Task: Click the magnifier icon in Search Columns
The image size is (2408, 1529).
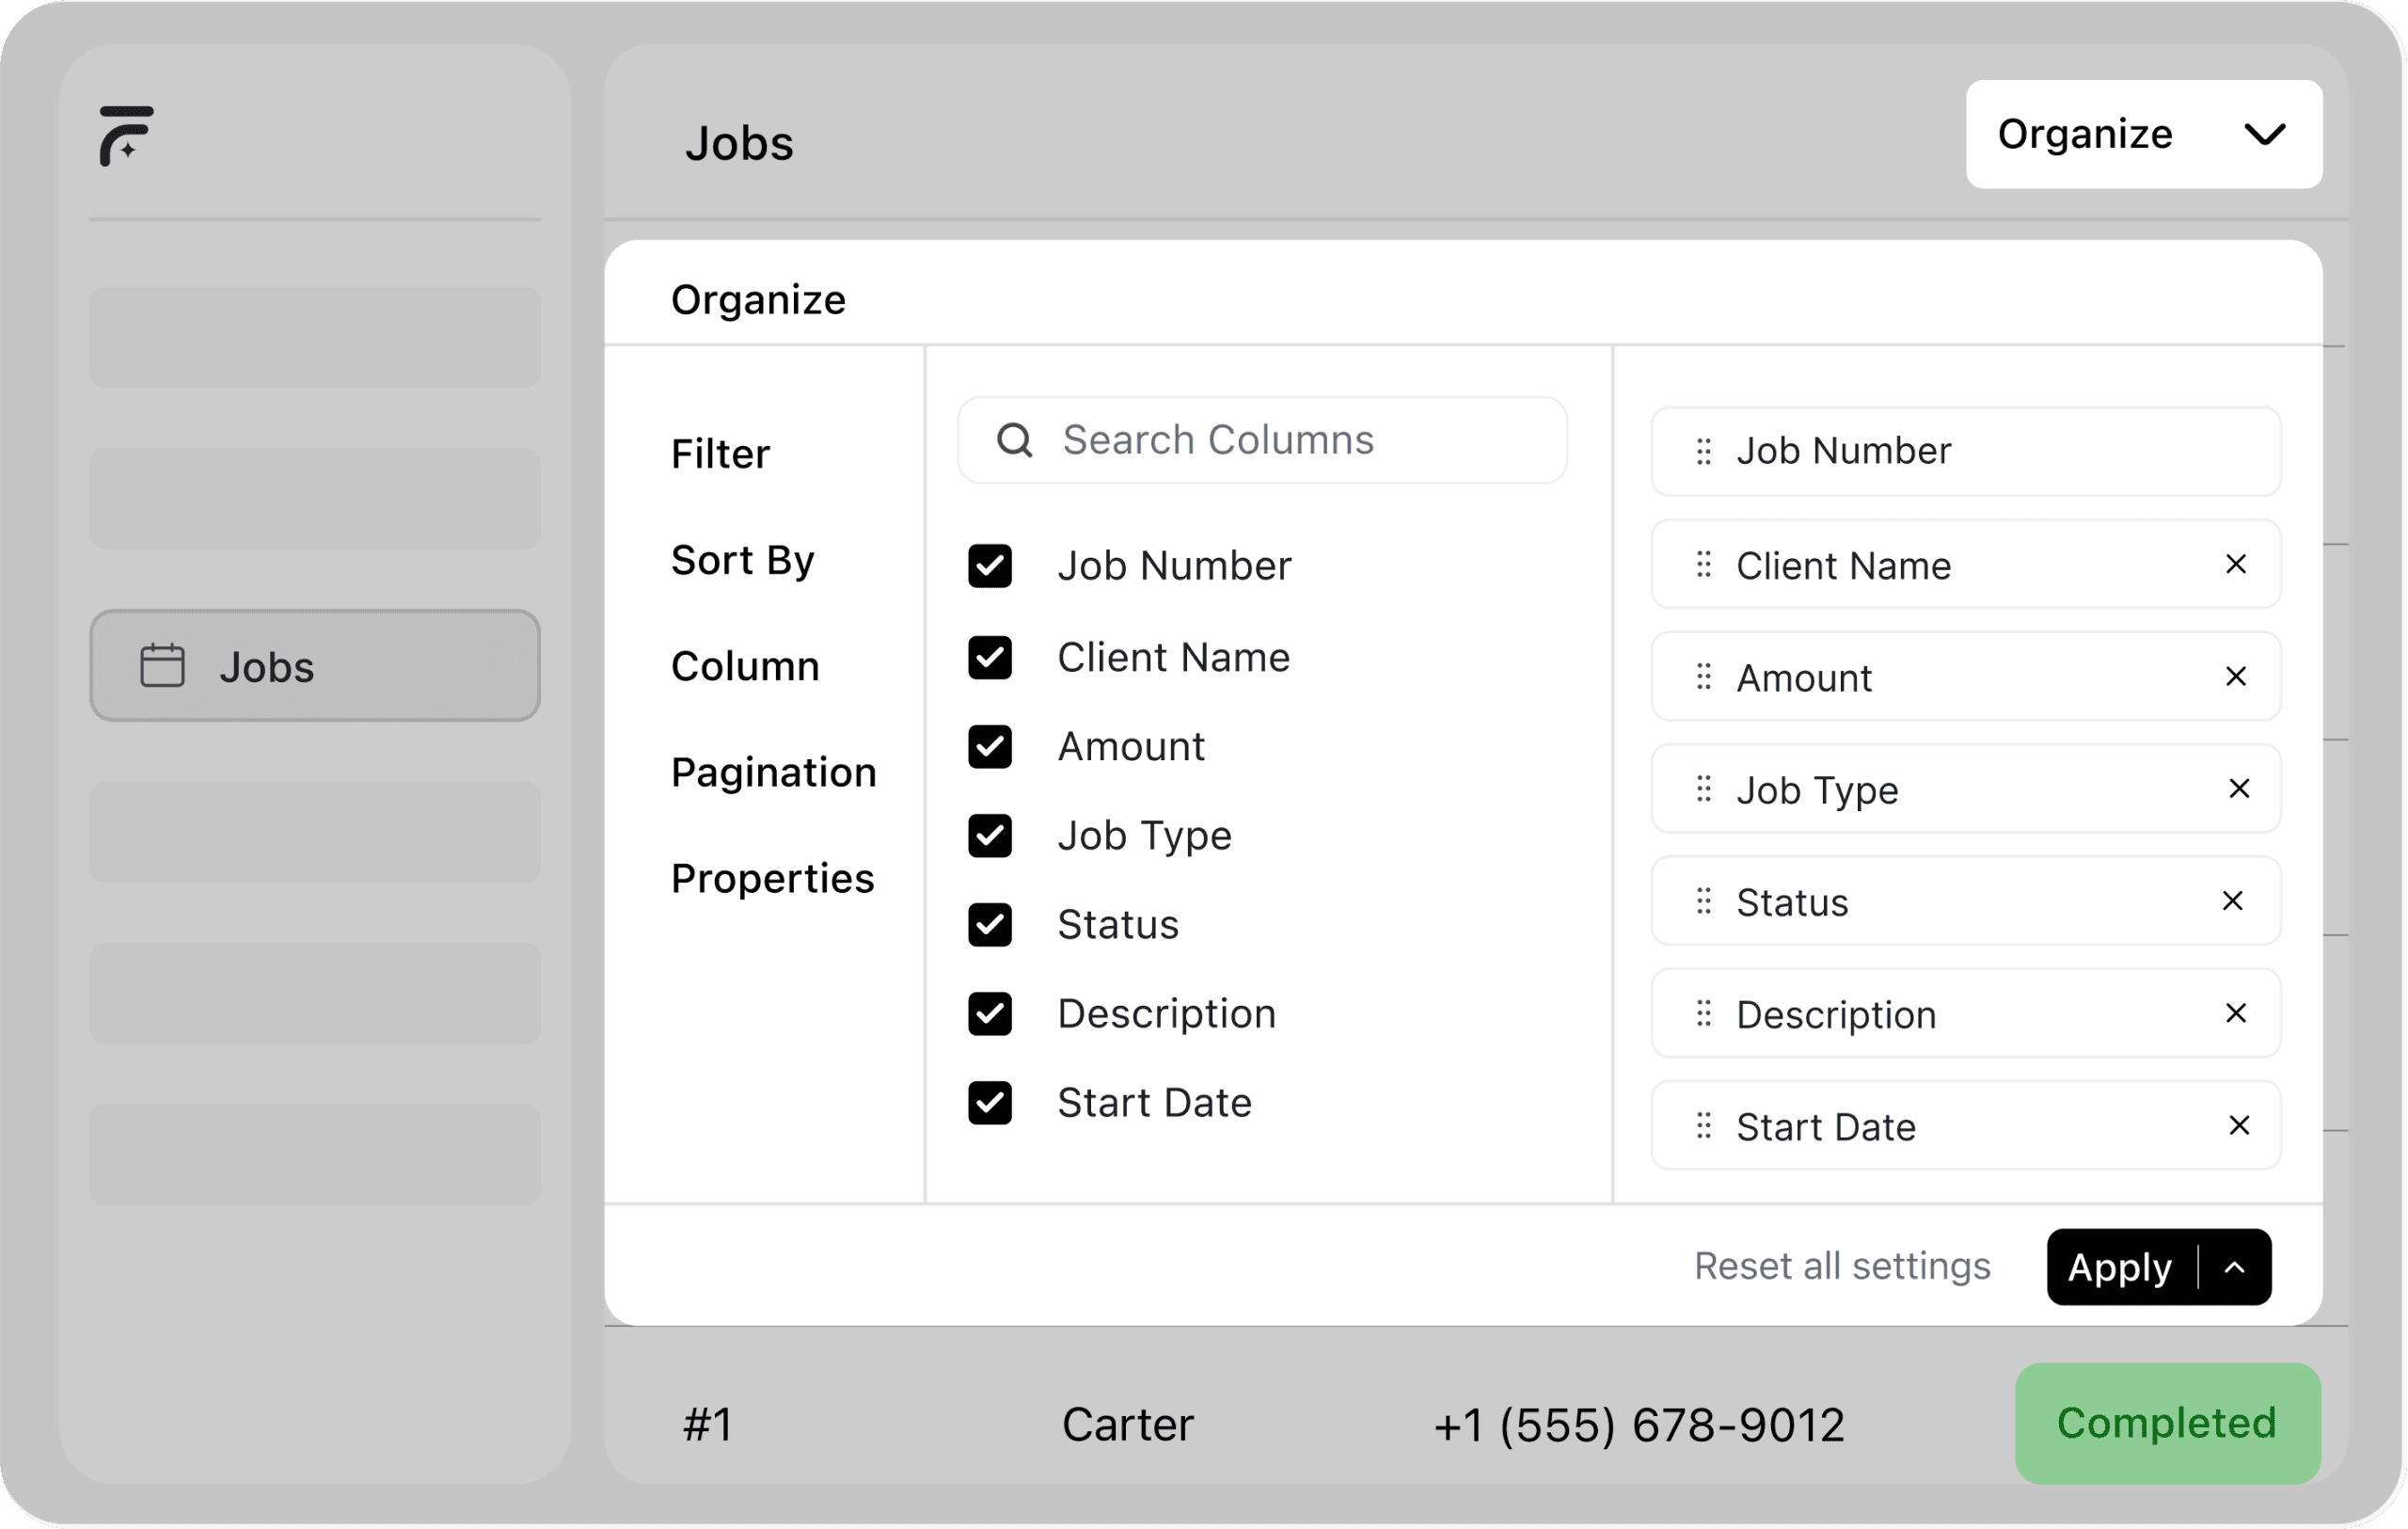Action: (1014, 440)
